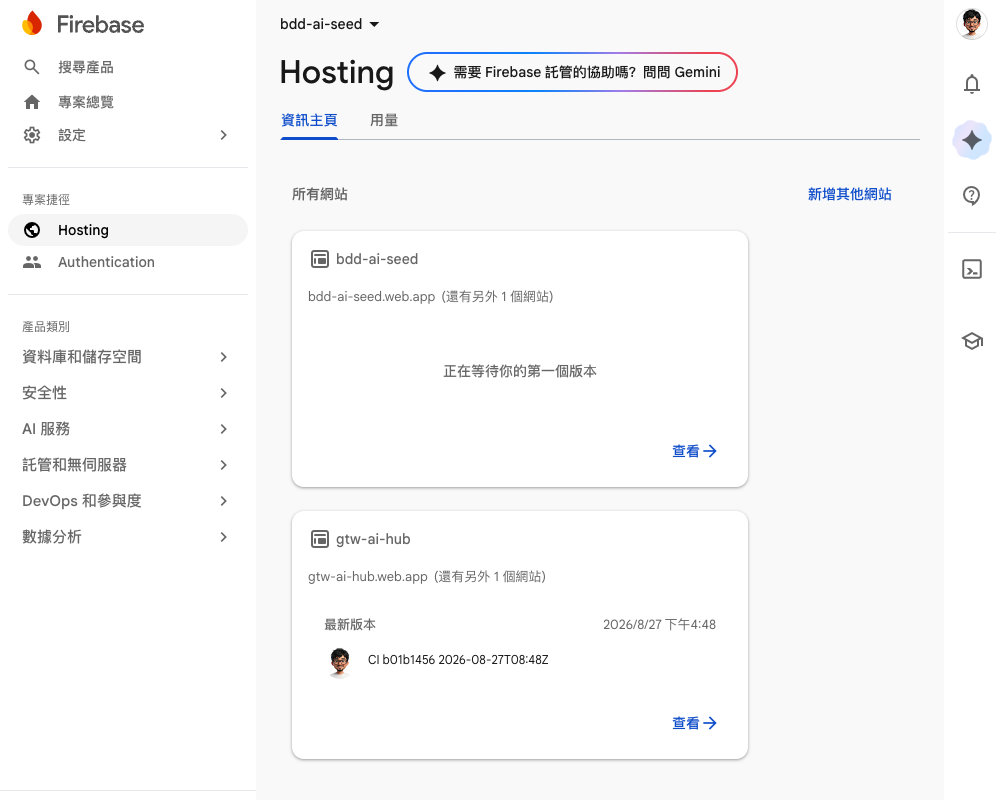Click the 所有網站 heading
Image resolution: width=1000 pixels, height=800 pixels.
pyautogui.click(x=320, y=194)
